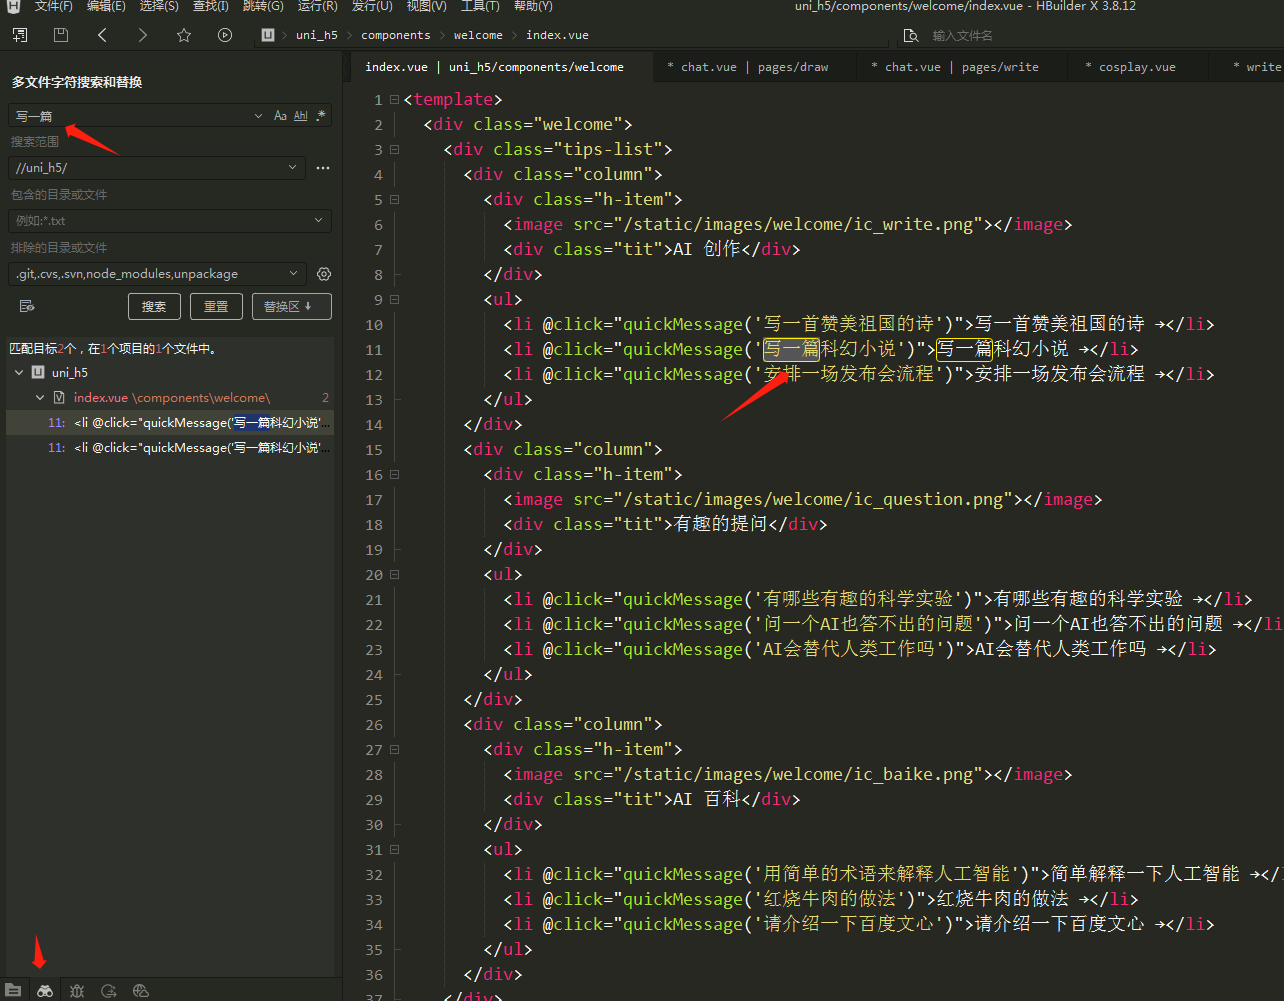This screenshot has height=1001, width=1284.
Task: Open the 帮助(Y) menu
Action: 533,6
